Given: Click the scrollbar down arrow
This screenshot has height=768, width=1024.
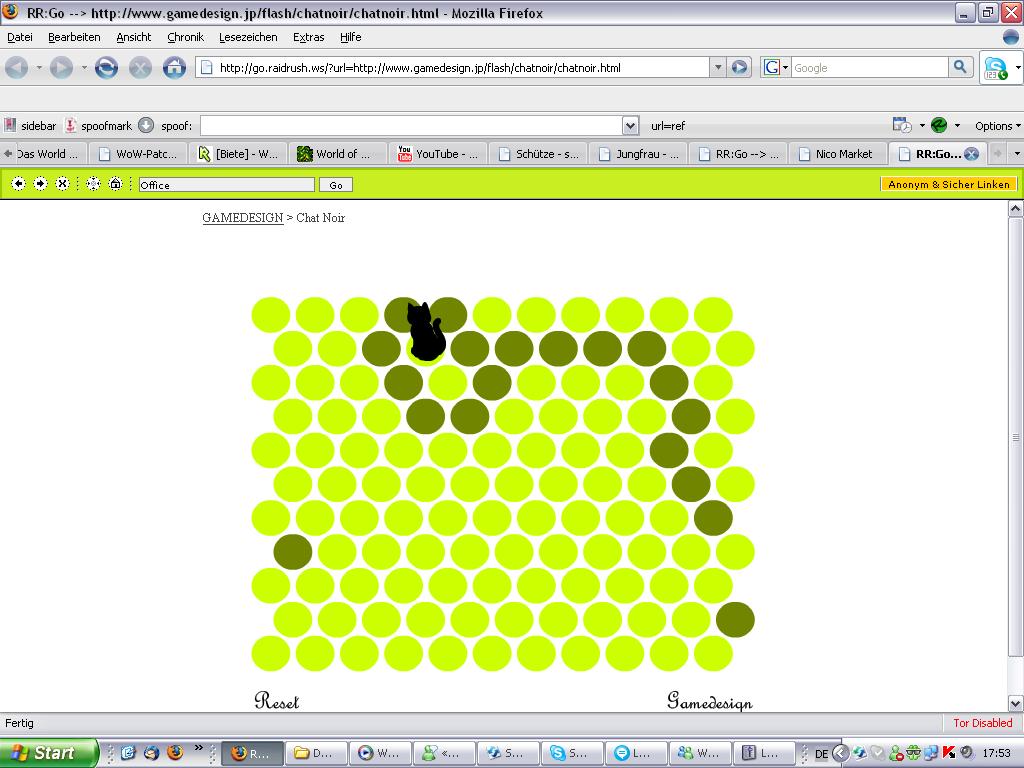Looking at the screenshot, I should [x=1016, y=703].
